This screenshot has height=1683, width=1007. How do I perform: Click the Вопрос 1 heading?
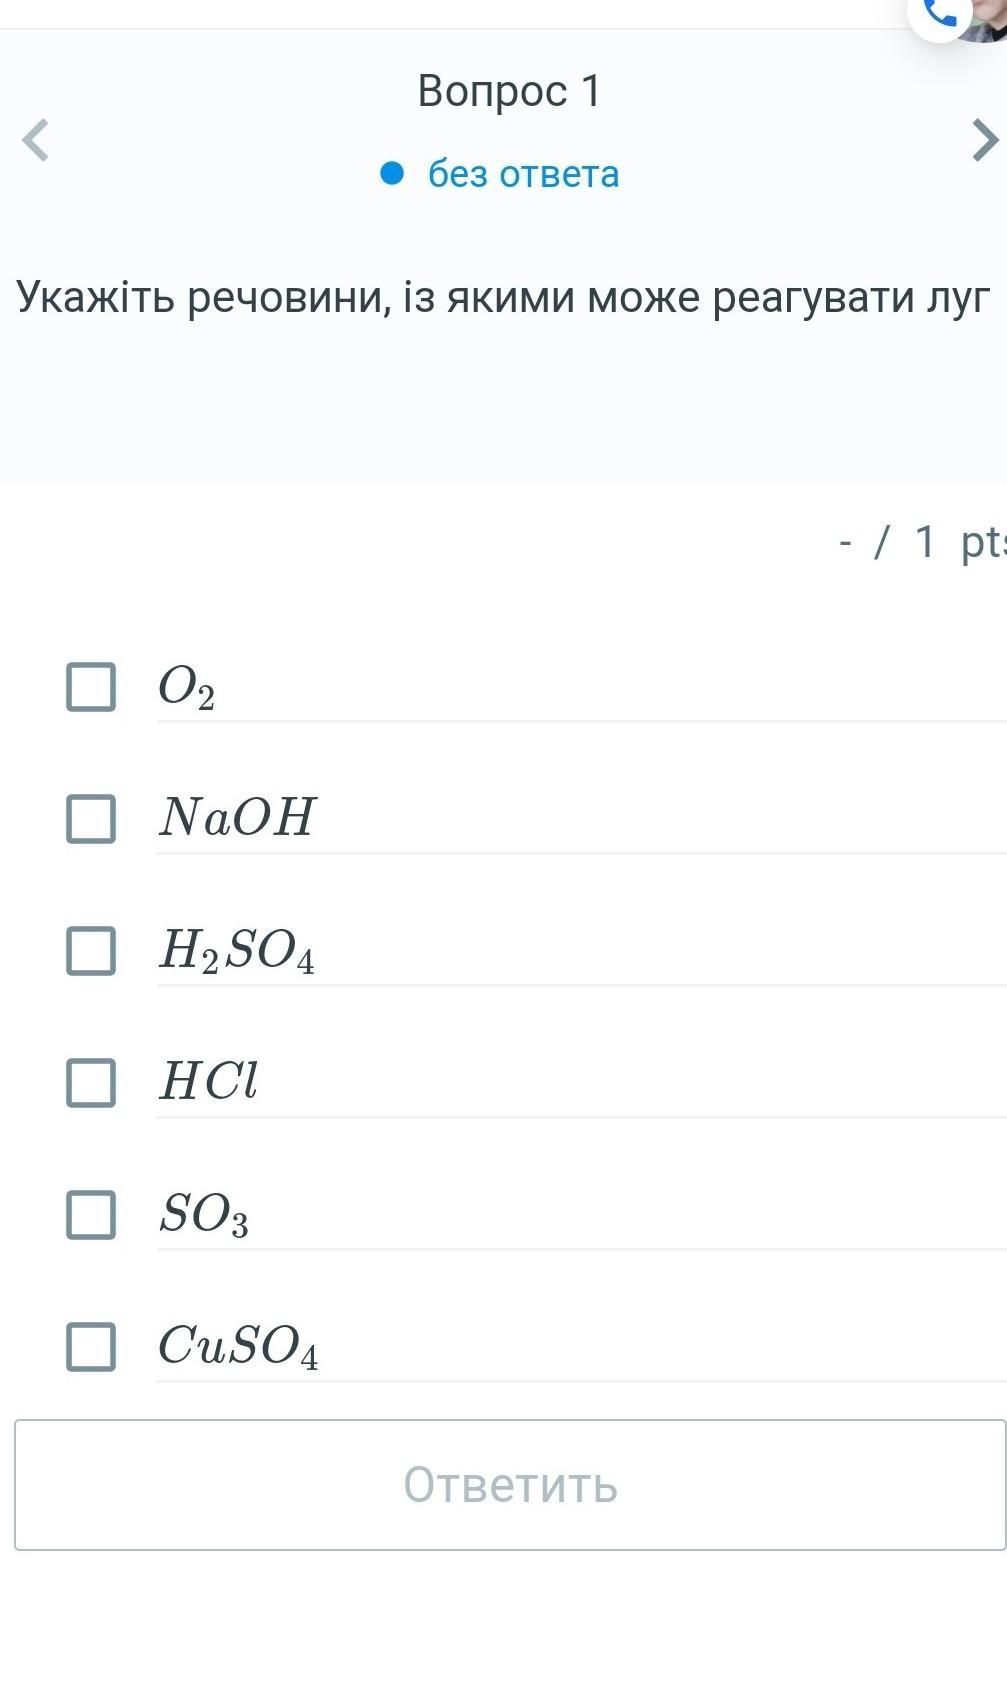[510, 91]
